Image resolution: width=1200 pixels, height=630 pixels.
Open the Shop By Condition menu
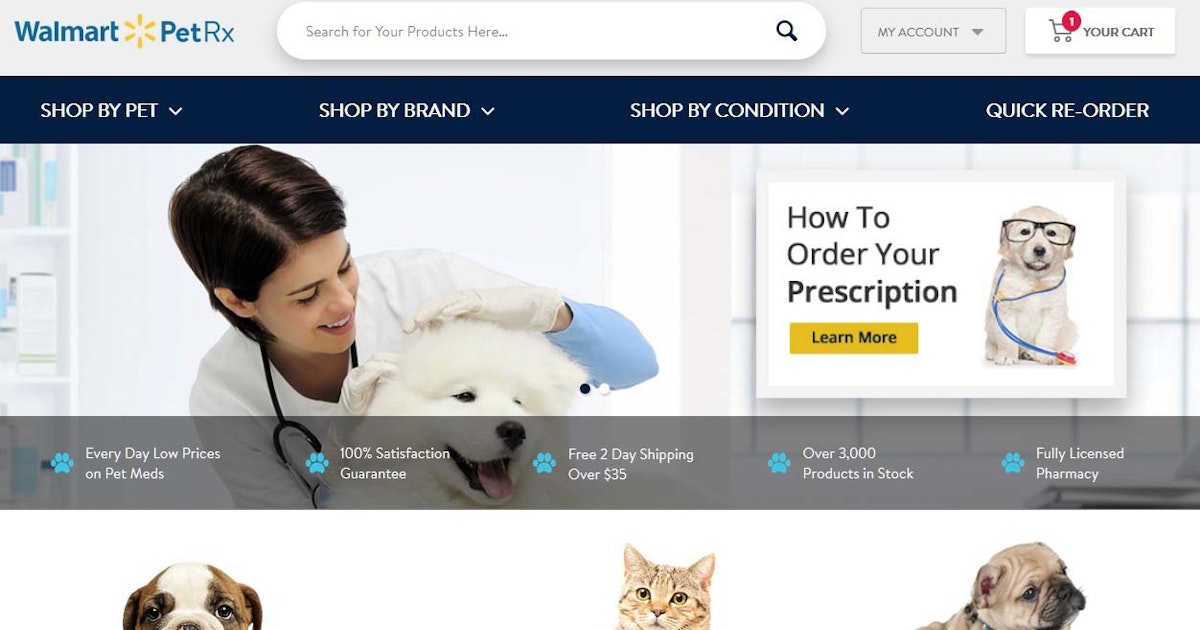(x=739, y=110)
